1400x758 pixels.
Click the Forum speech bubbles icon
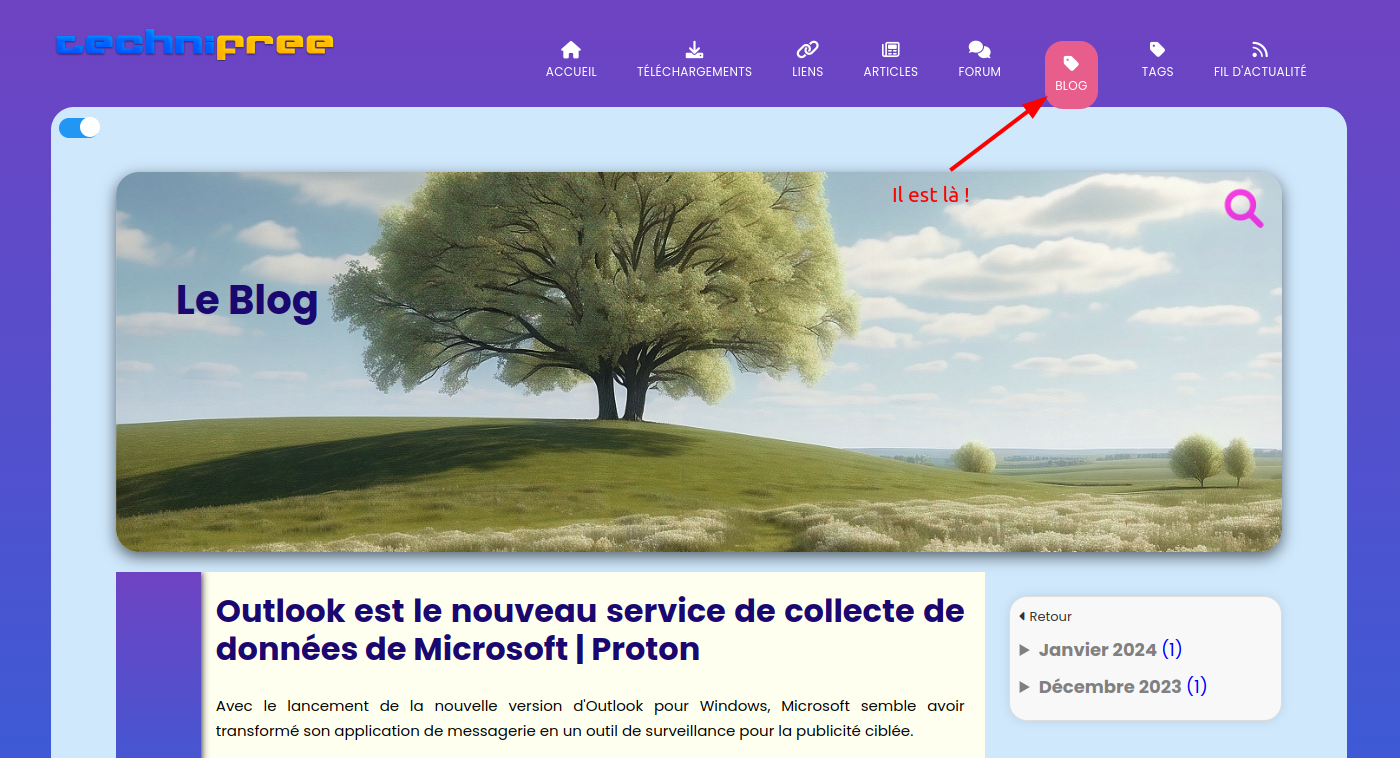tap(979, 50)
